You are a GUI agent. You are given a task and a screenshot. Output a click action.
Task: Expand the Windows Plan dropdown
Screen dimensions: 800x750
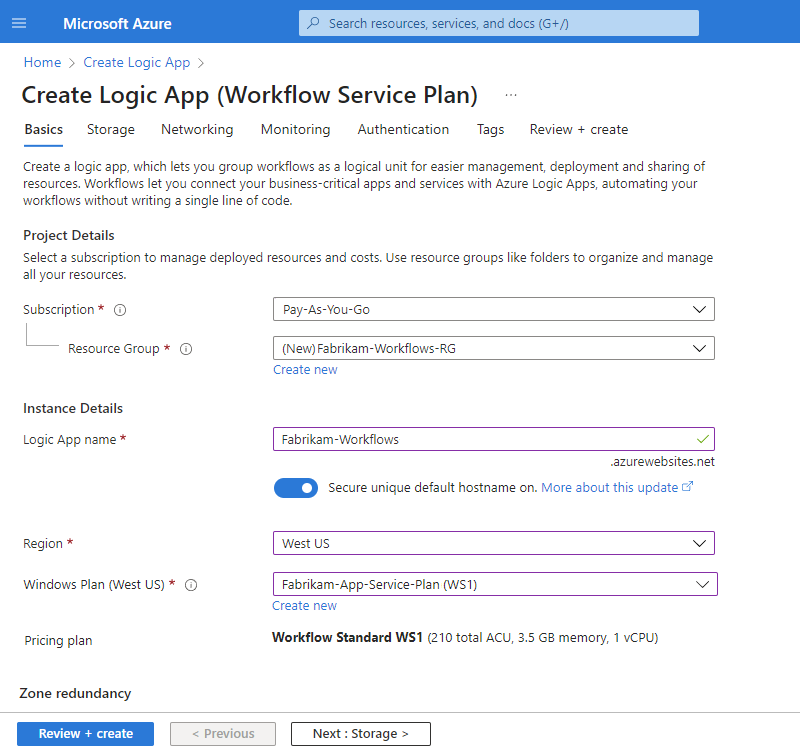[x=495, y=584]
